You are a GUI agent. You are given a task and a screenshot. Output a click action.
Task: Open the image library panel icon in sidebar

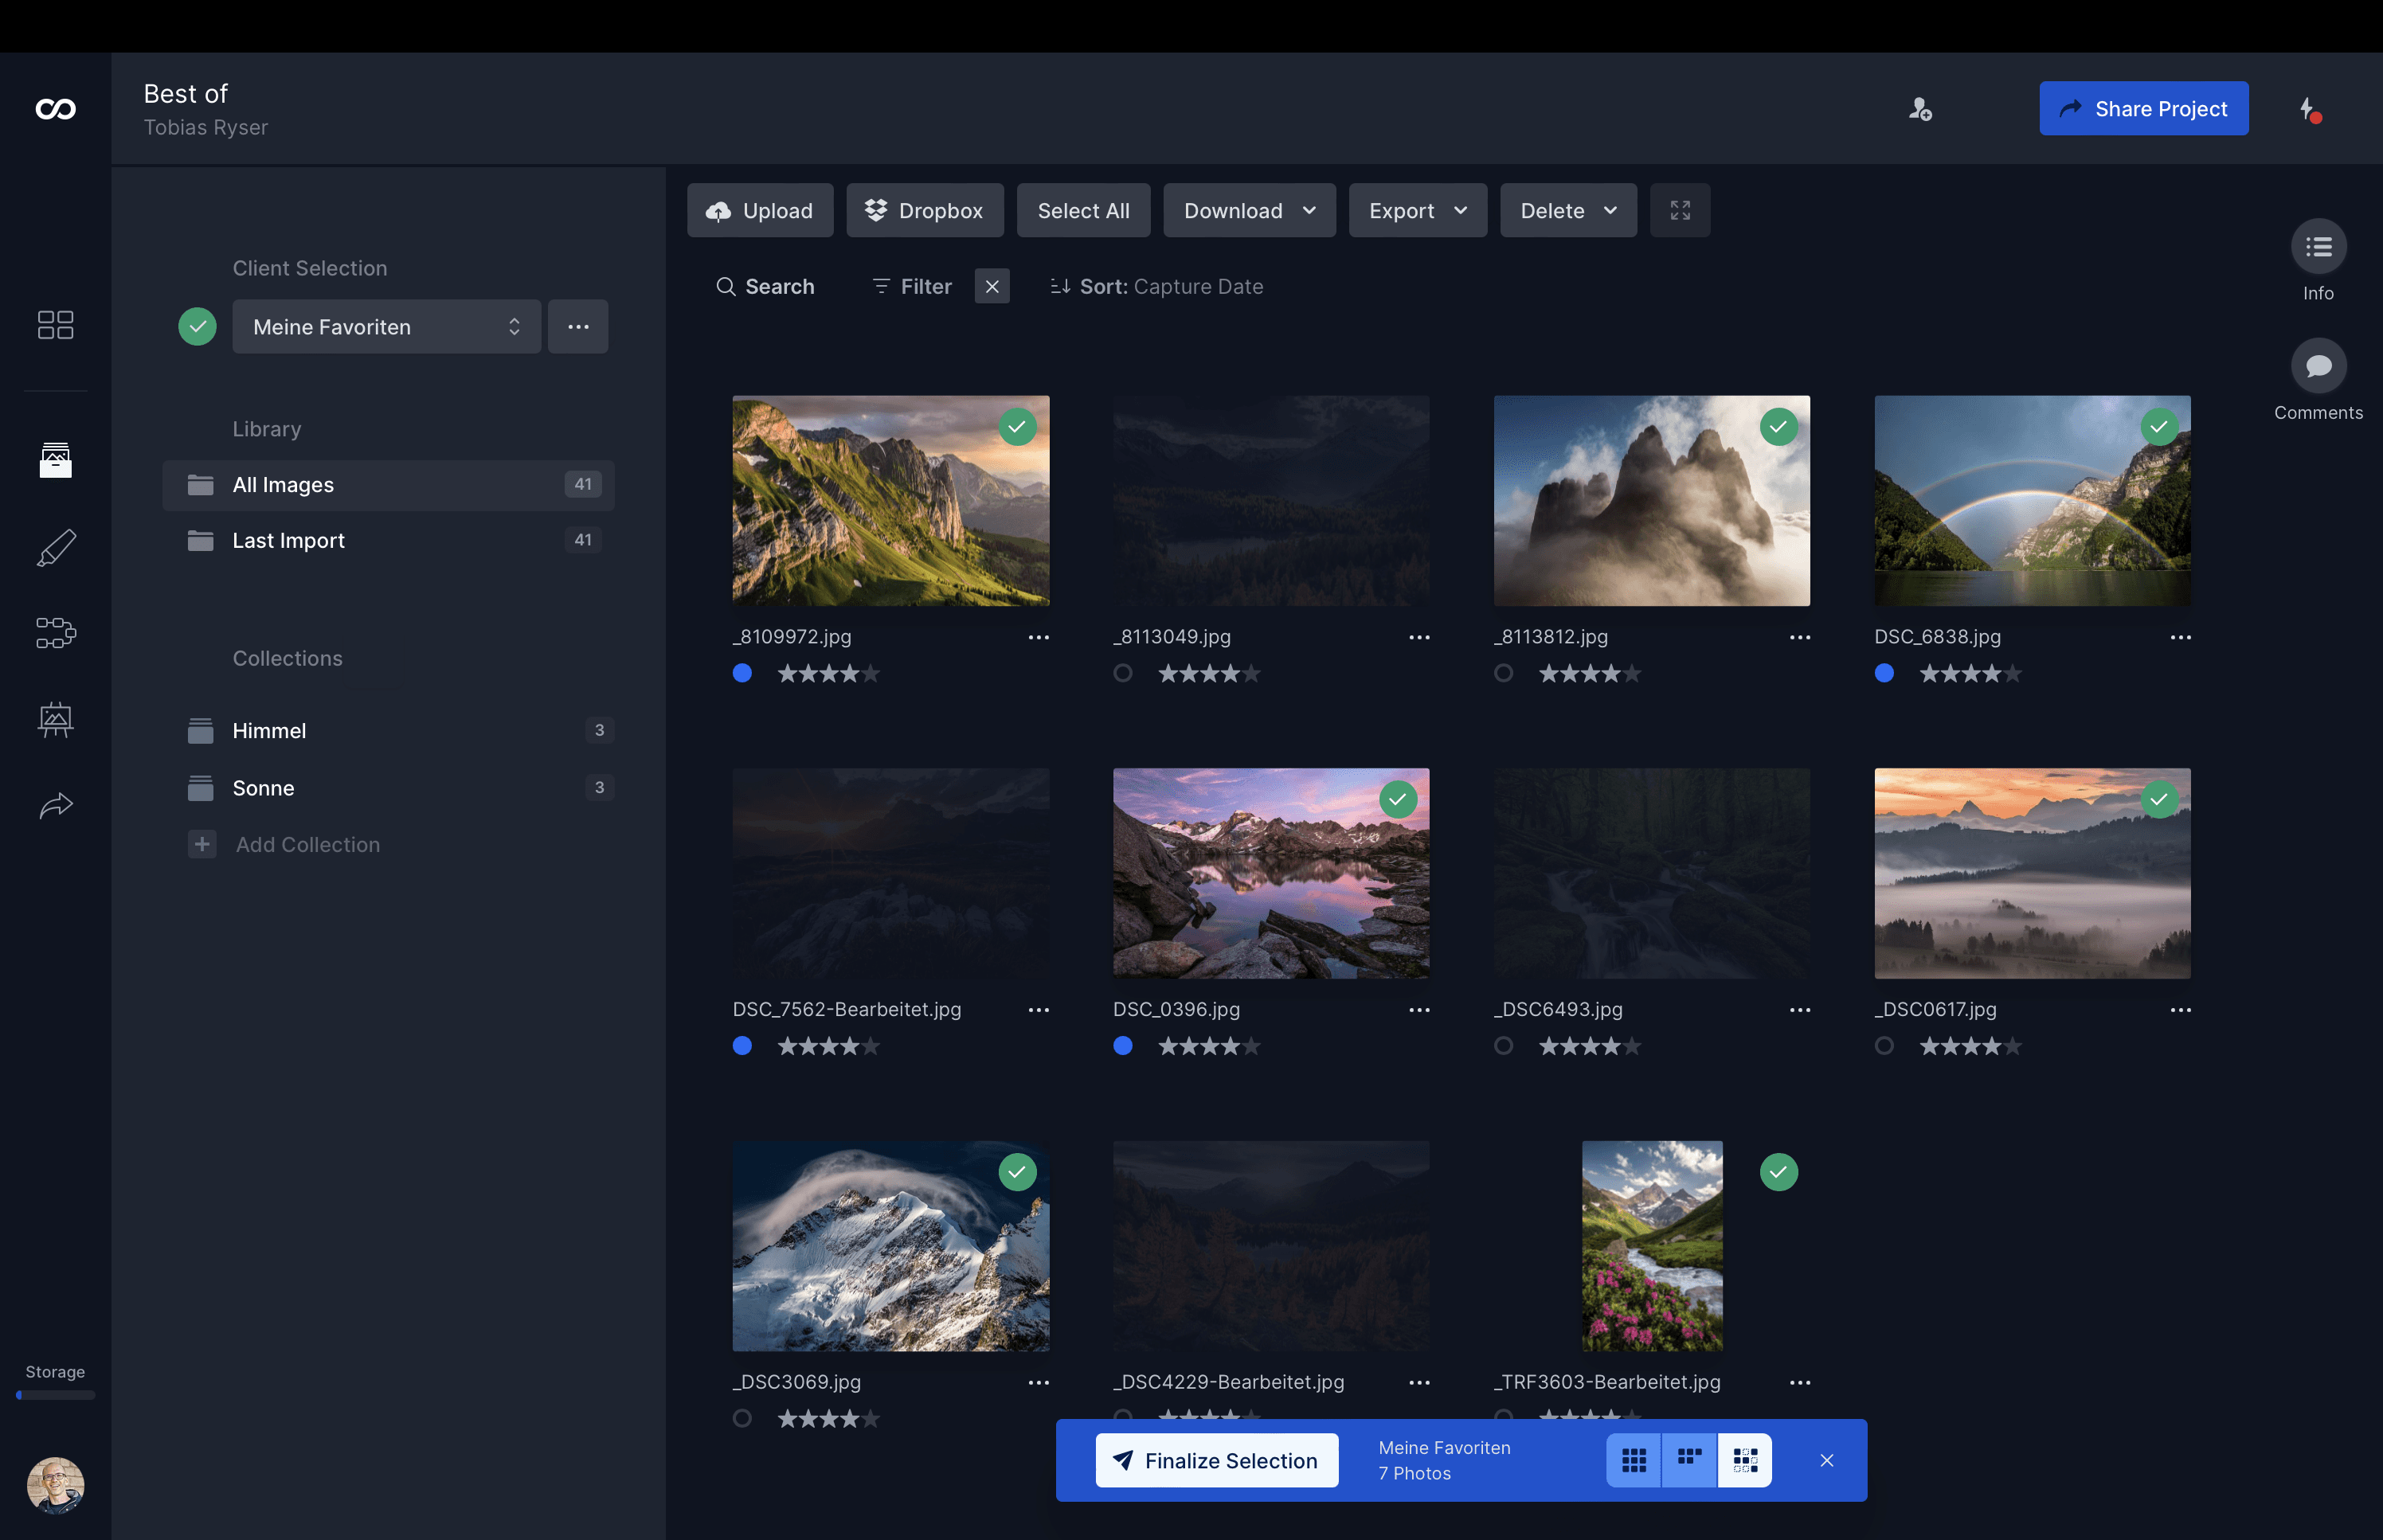55,461
